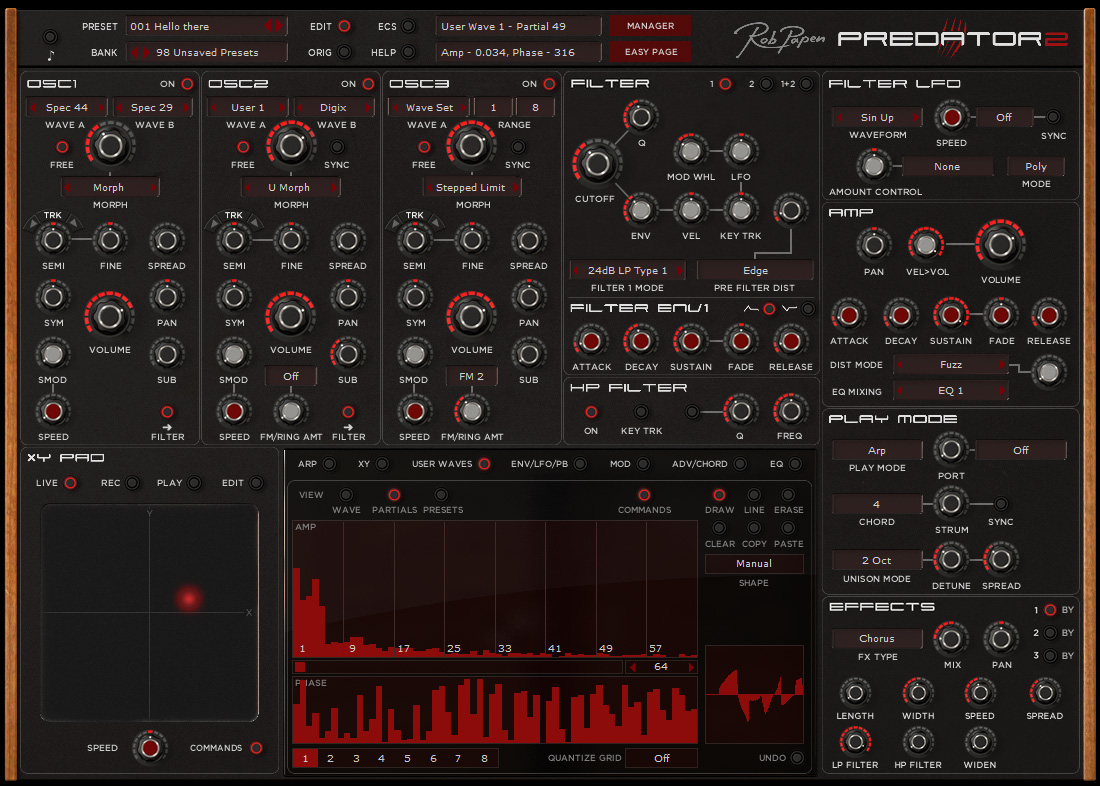Viewport: 1100px width, 786px height.
Task: Click the EASY PAGE button
Action: (649, 51)
